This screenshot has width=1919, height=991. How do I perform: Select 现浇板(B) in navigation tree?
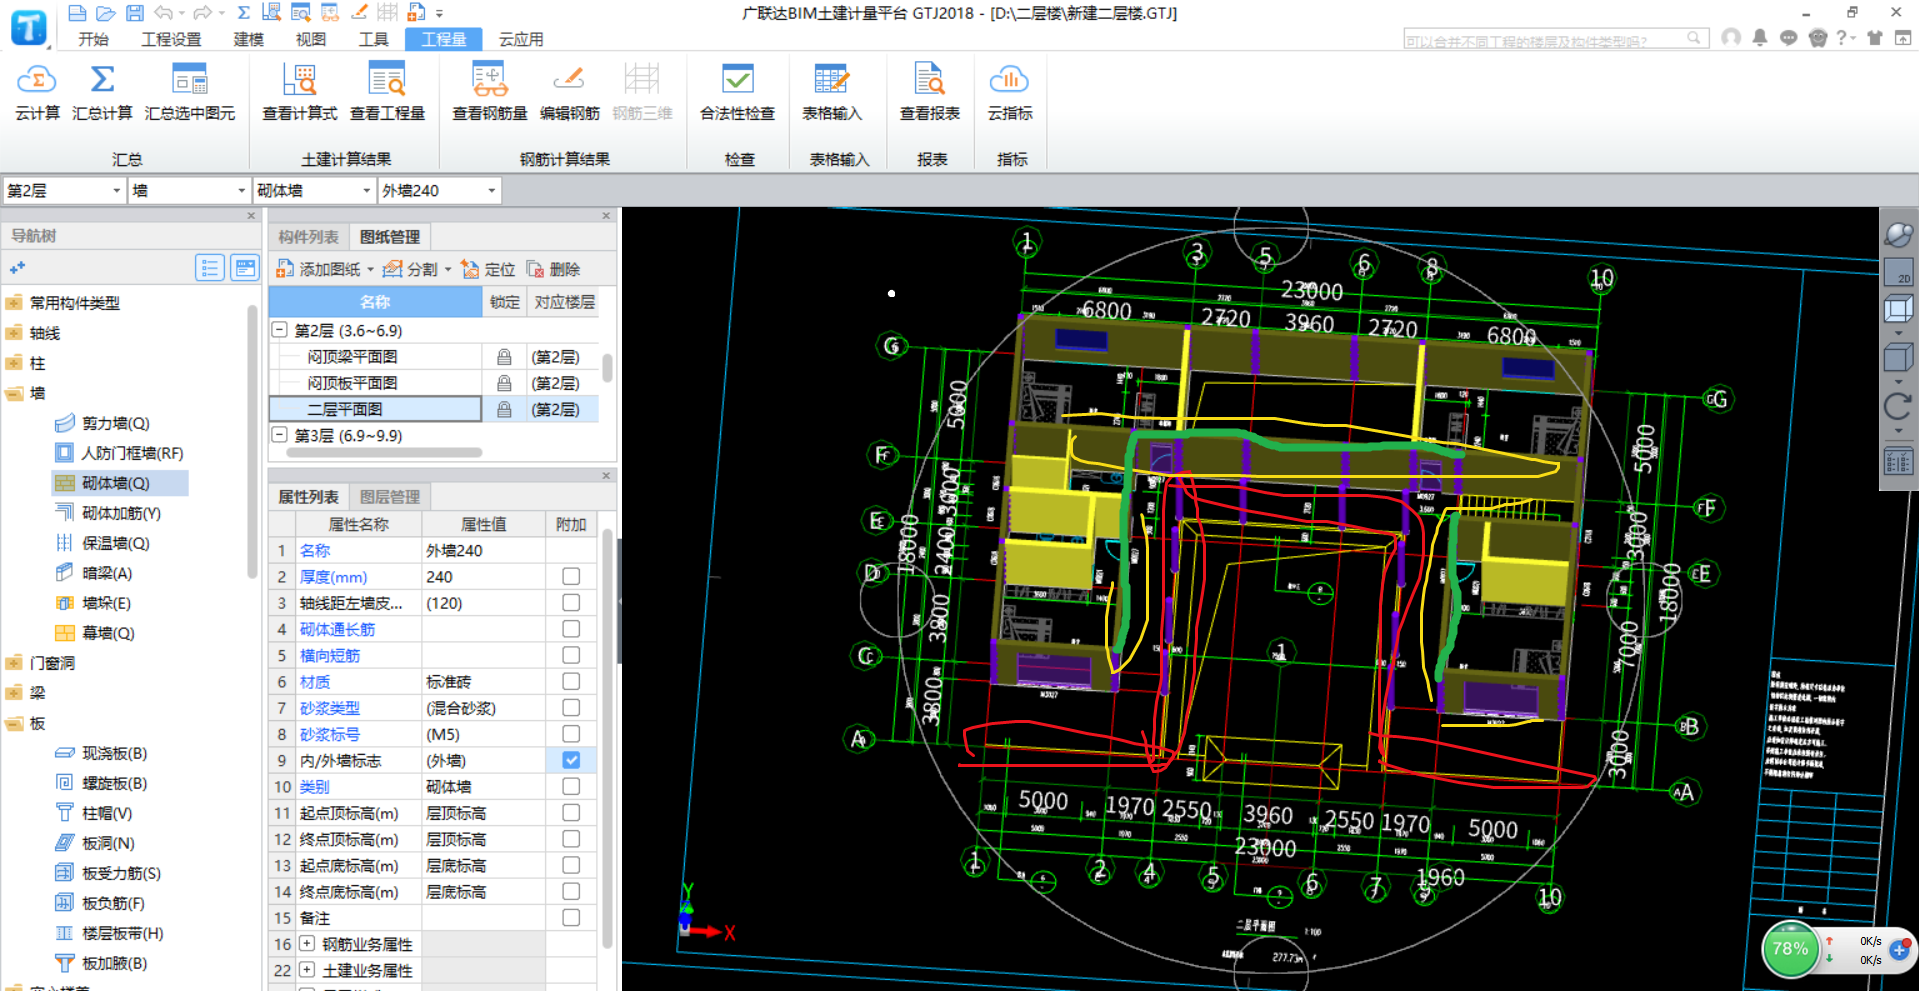pyautogui.click(x=114, y=753)
